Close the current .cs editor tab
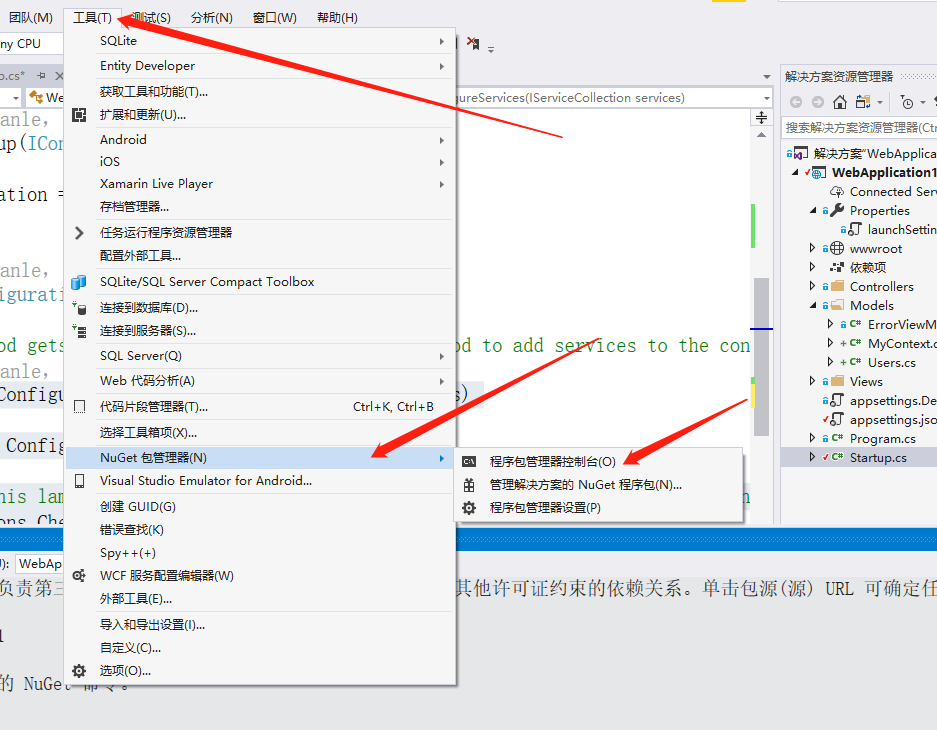 [59, 75]
